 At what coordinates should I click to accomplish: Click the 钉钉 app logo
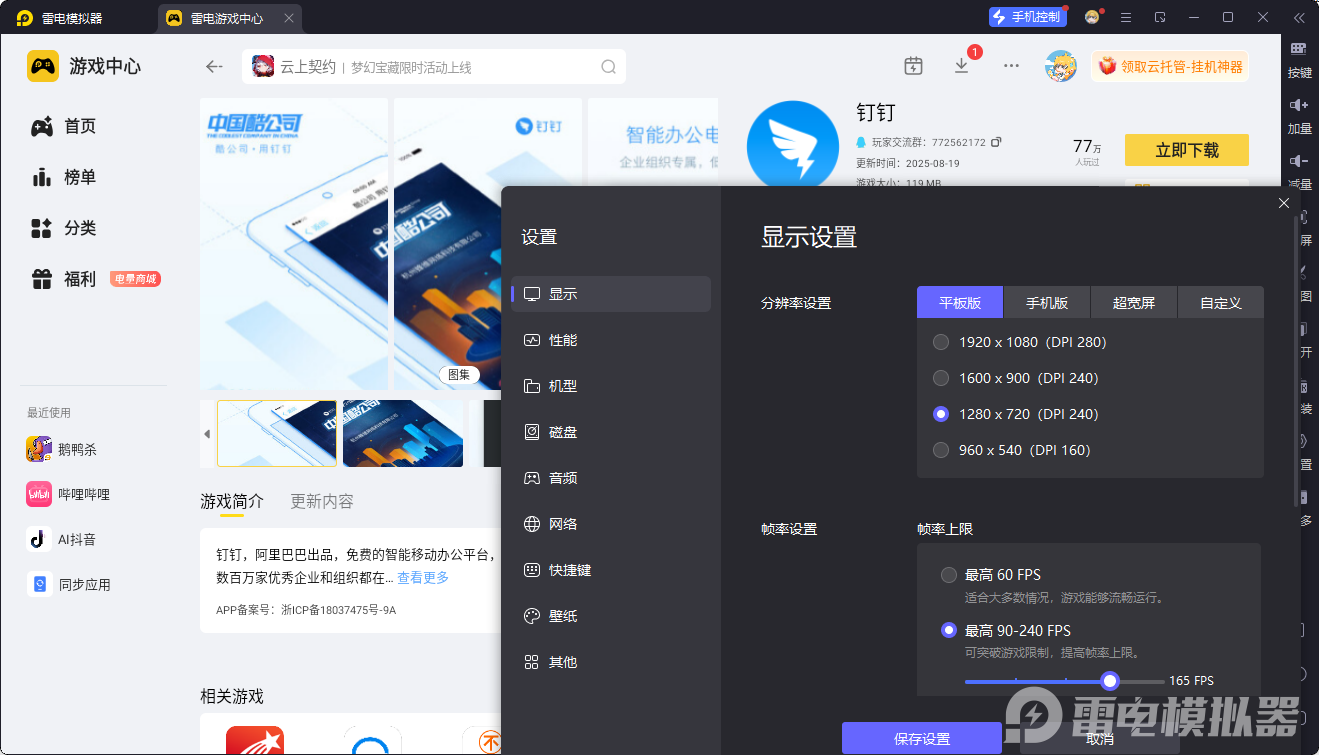click(793, 145)
